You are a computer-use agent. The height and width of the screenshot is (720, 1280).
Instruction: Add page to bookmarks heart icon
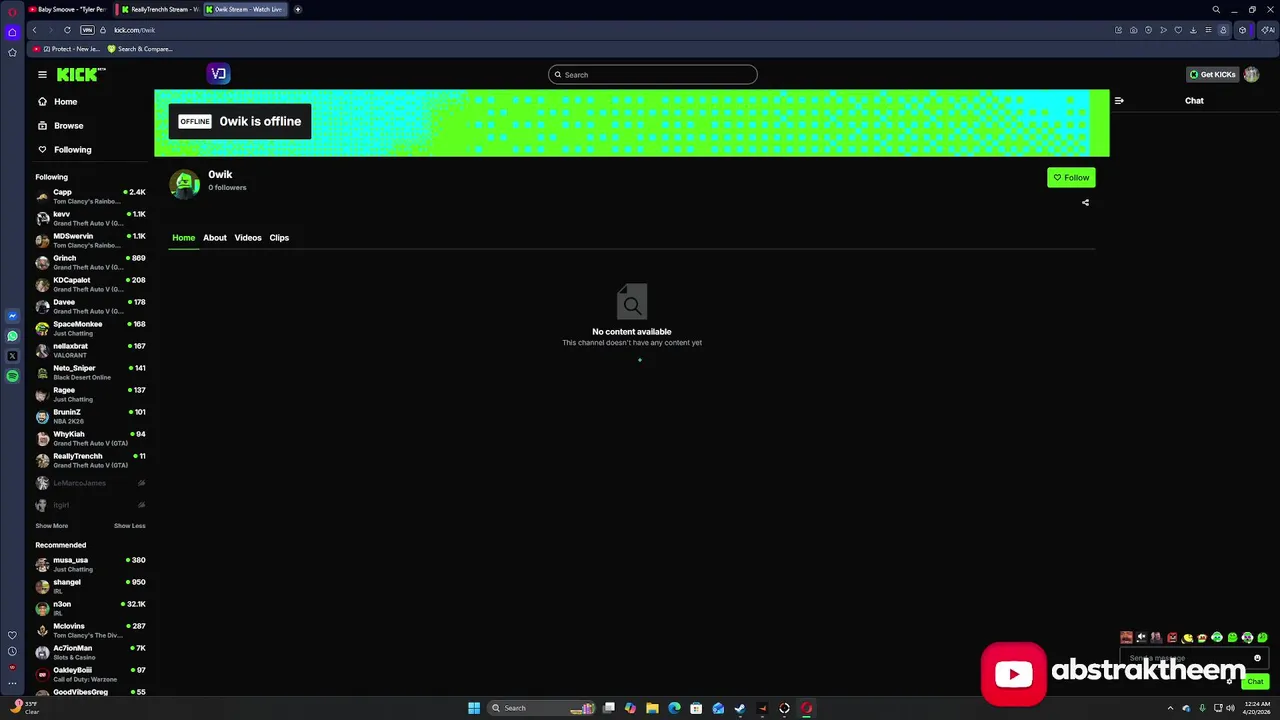(1178, 30)
